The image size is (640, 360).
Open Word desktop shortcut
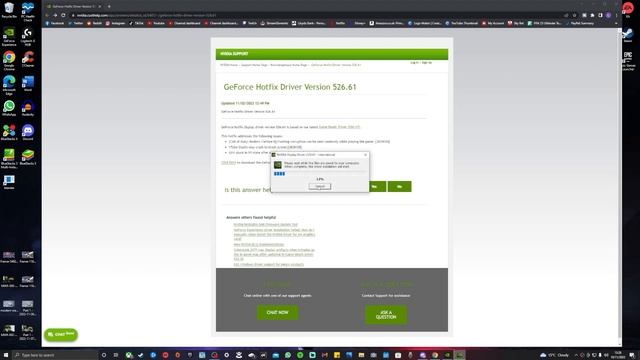click(x=28, y=84)
